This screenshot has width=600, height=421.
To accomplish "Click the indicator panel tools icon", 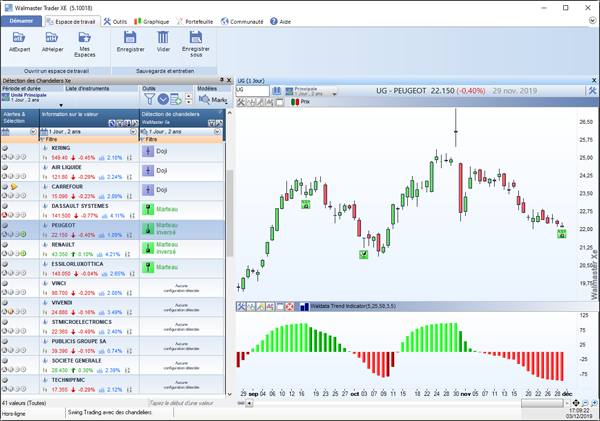I will (241, 306).
